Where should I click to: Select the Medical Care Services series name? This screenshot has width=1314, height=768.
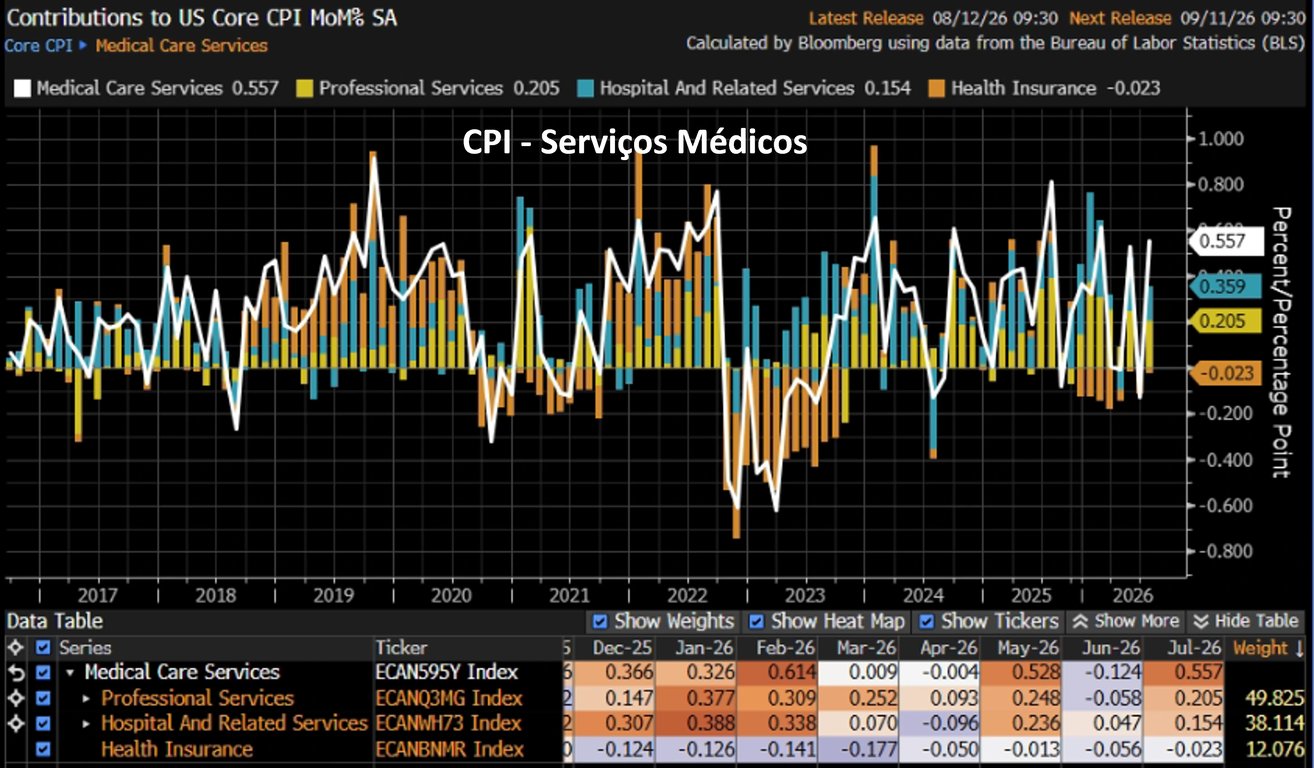coord(182,673)
